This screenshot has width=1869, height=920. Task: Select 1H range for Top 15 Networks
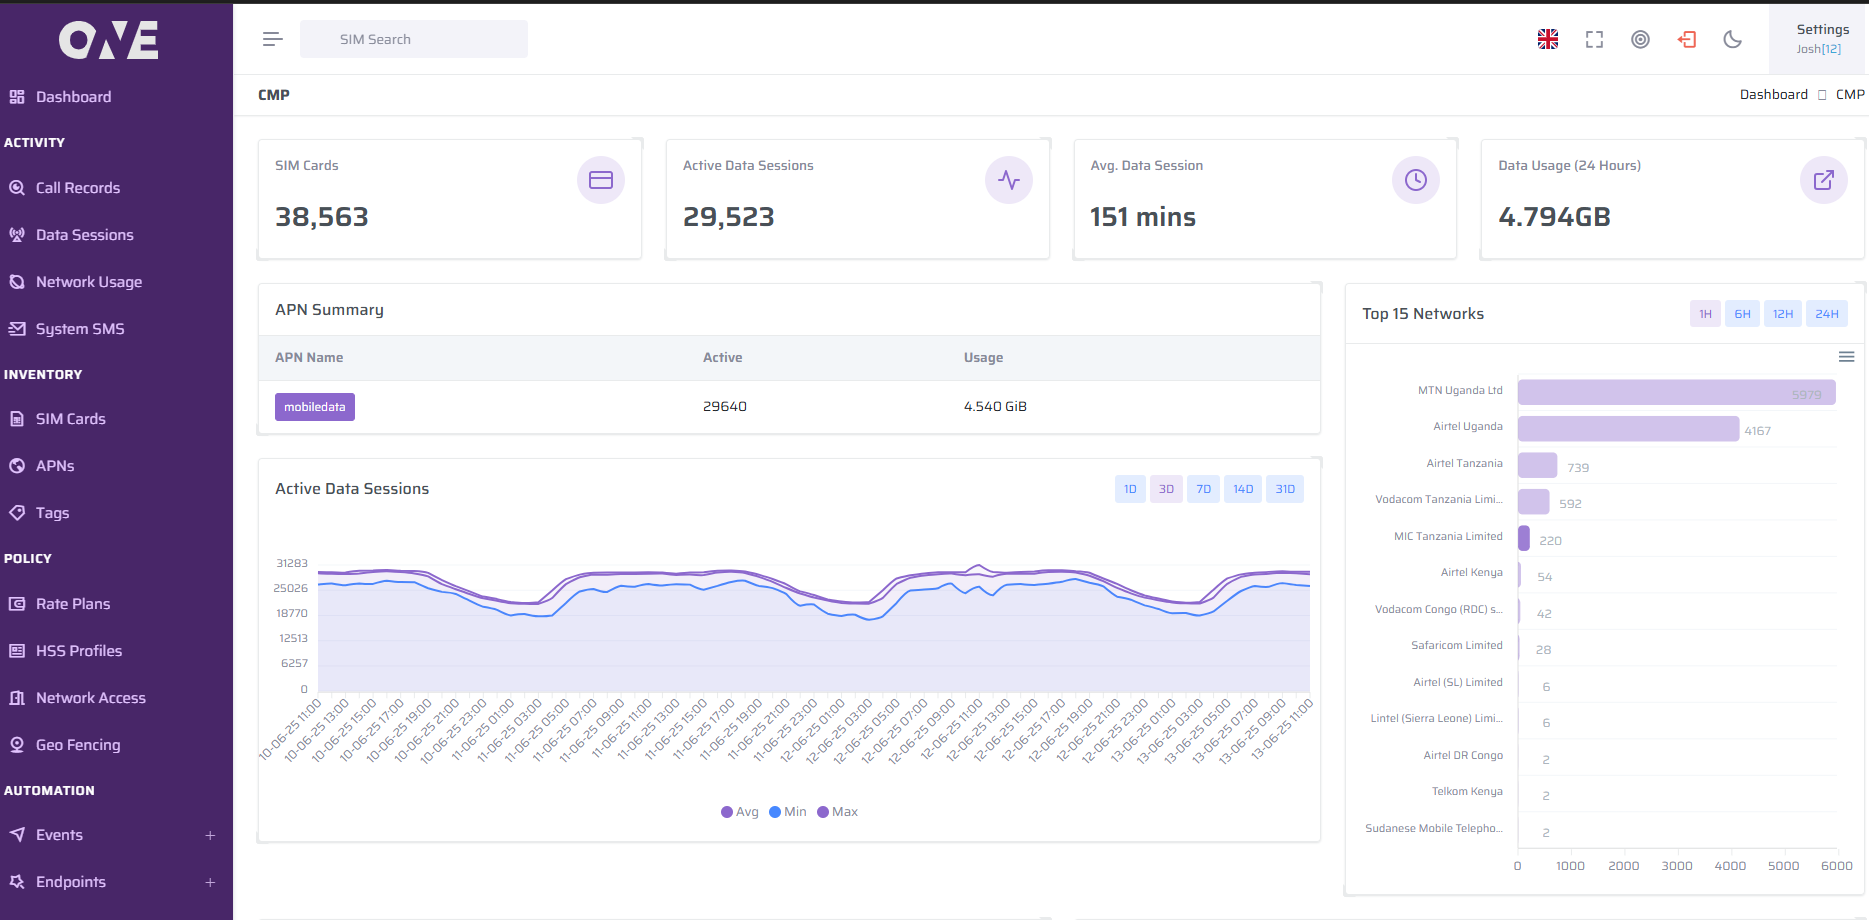pos(1705,314)
